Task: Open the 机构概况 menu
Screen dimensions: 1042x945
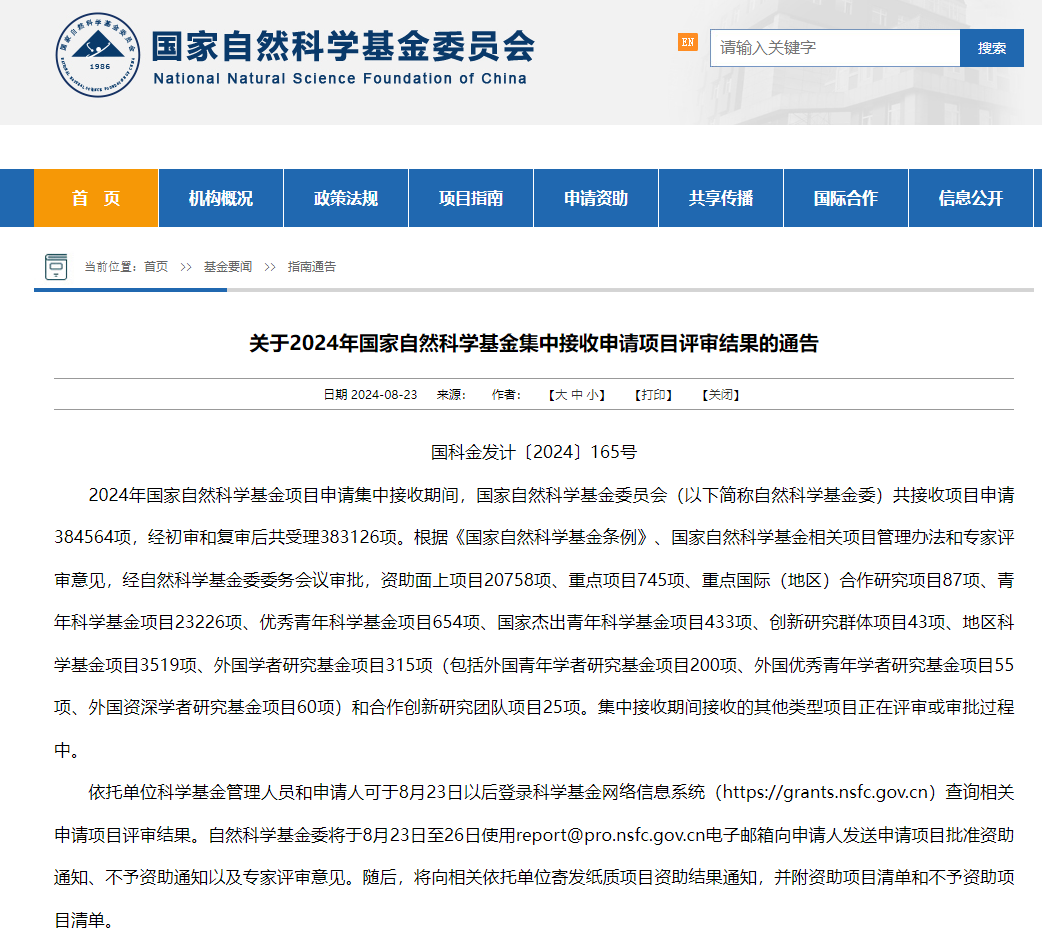Action: [221, 198]
